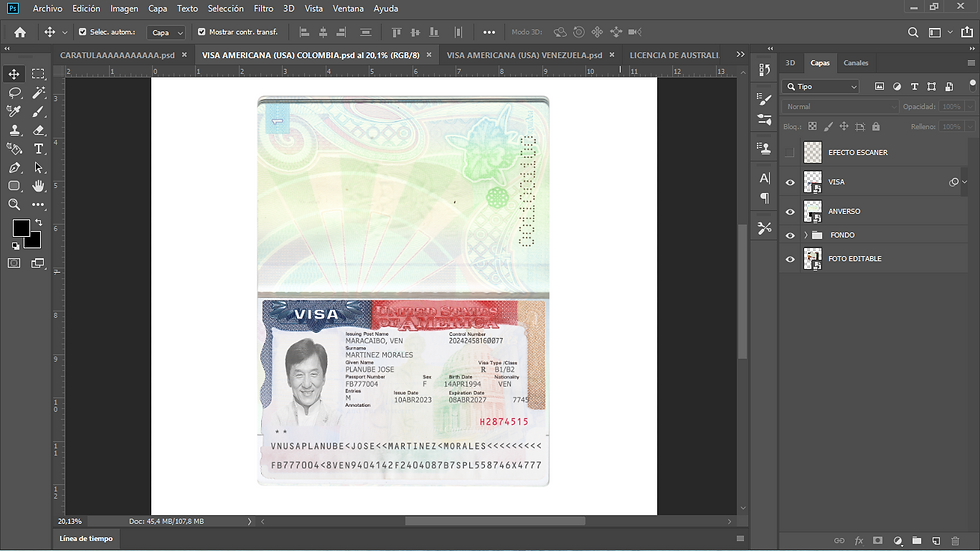Hide the ANVERSO layer

coord(790,212)
